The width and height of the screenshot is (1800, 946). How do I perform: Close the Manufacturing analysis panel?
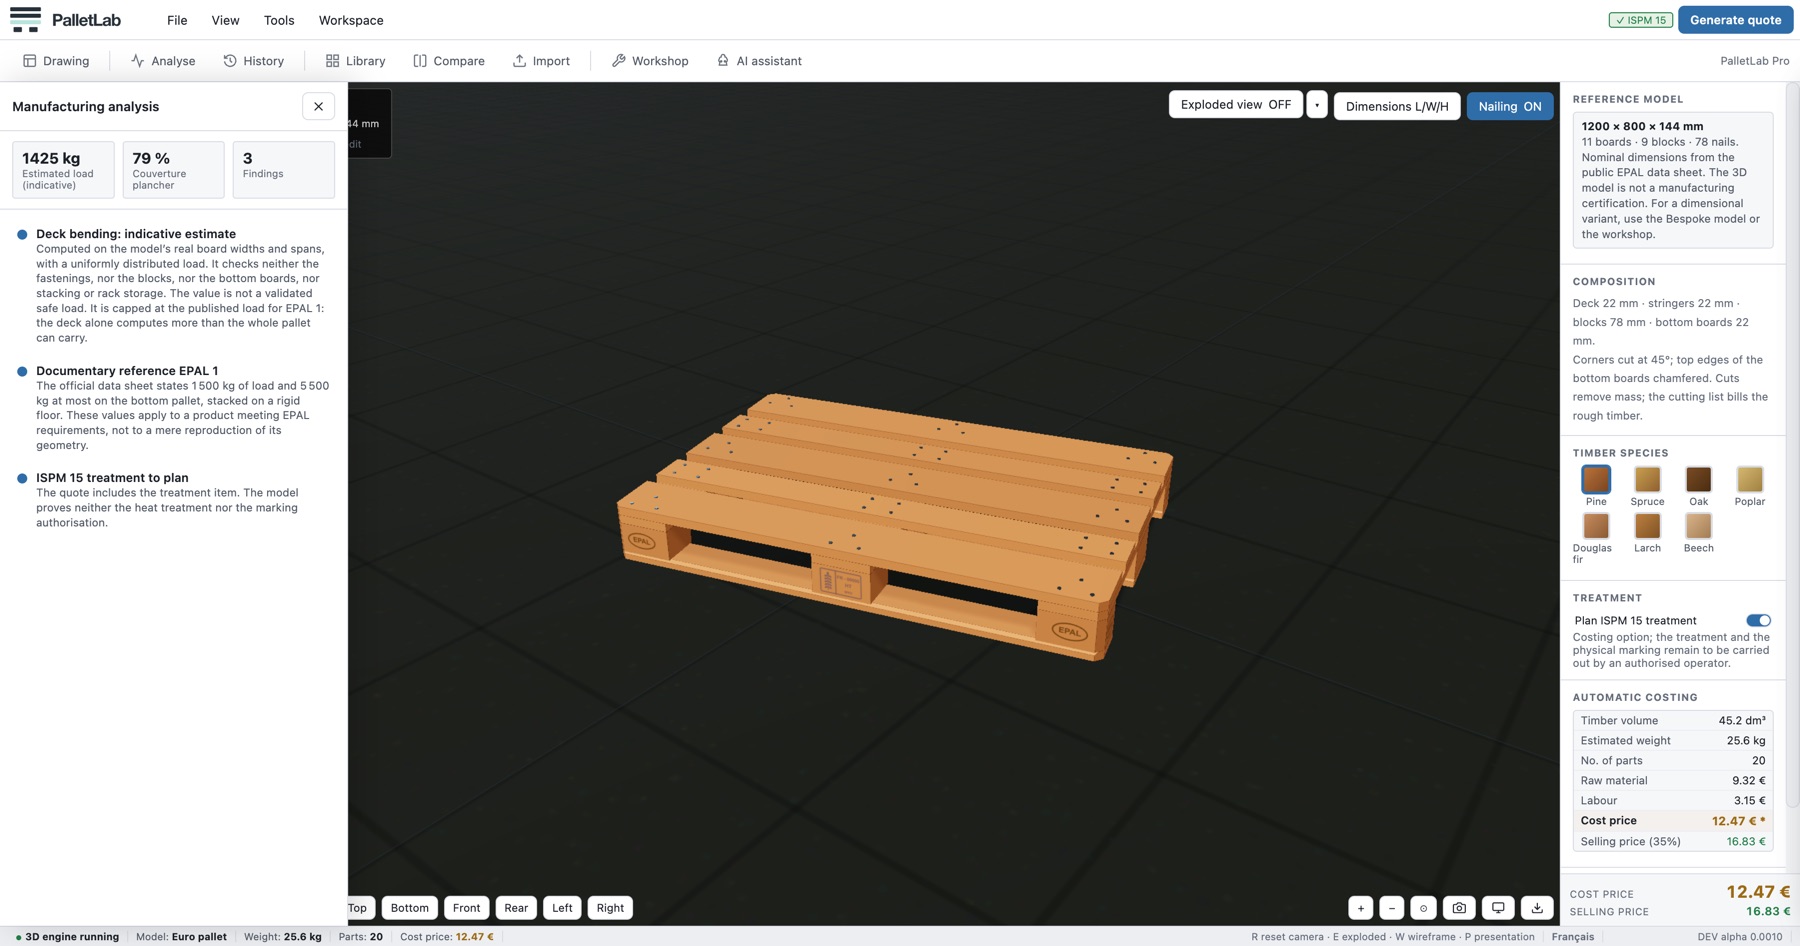(x=318, y=106)
